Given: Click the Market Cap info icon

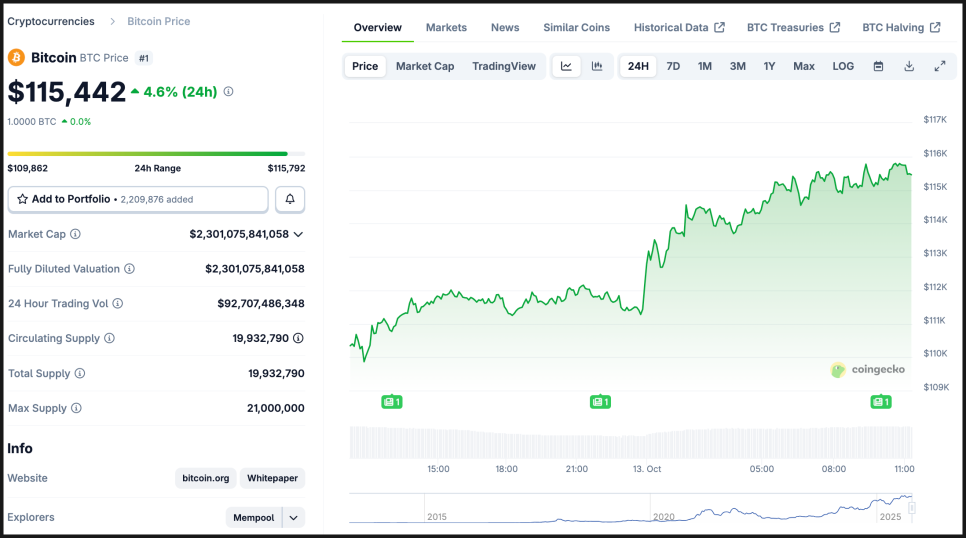Looking at the screenshot, I should pyautogui.click(x=75, y=234).
